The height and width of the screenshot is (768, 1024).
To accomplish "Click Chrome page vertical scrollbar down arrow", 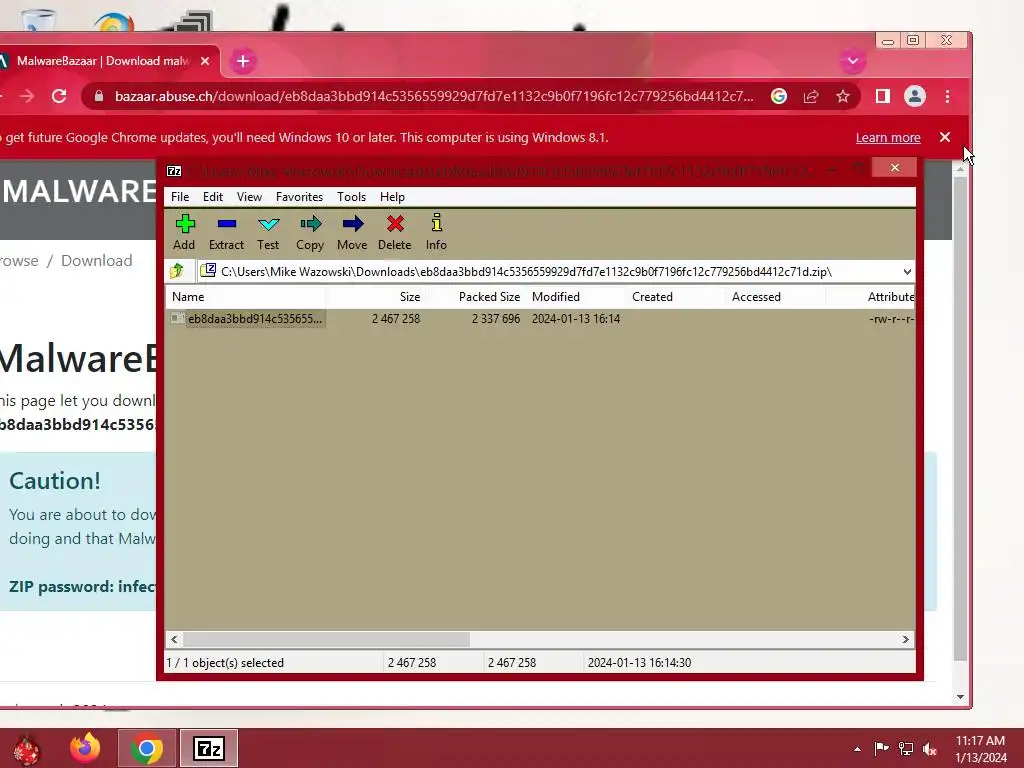I will pos(960,697).
